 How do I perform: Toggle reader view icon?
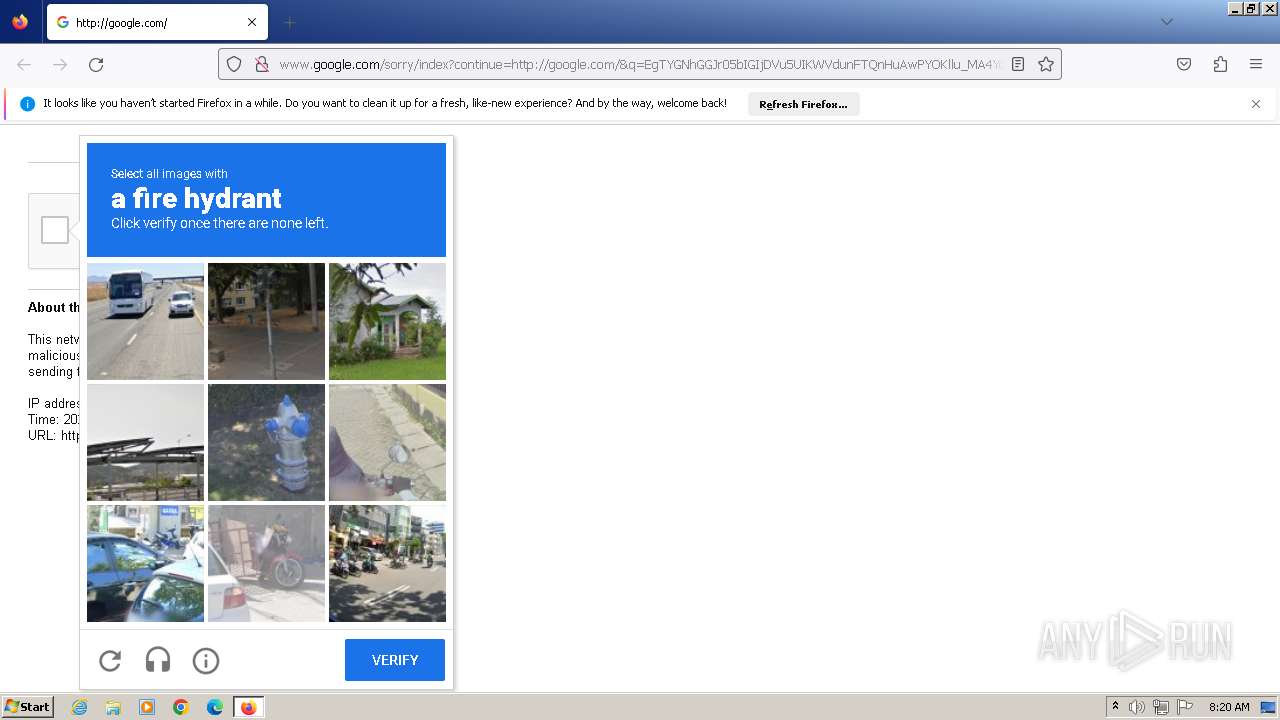[1018, 64]
